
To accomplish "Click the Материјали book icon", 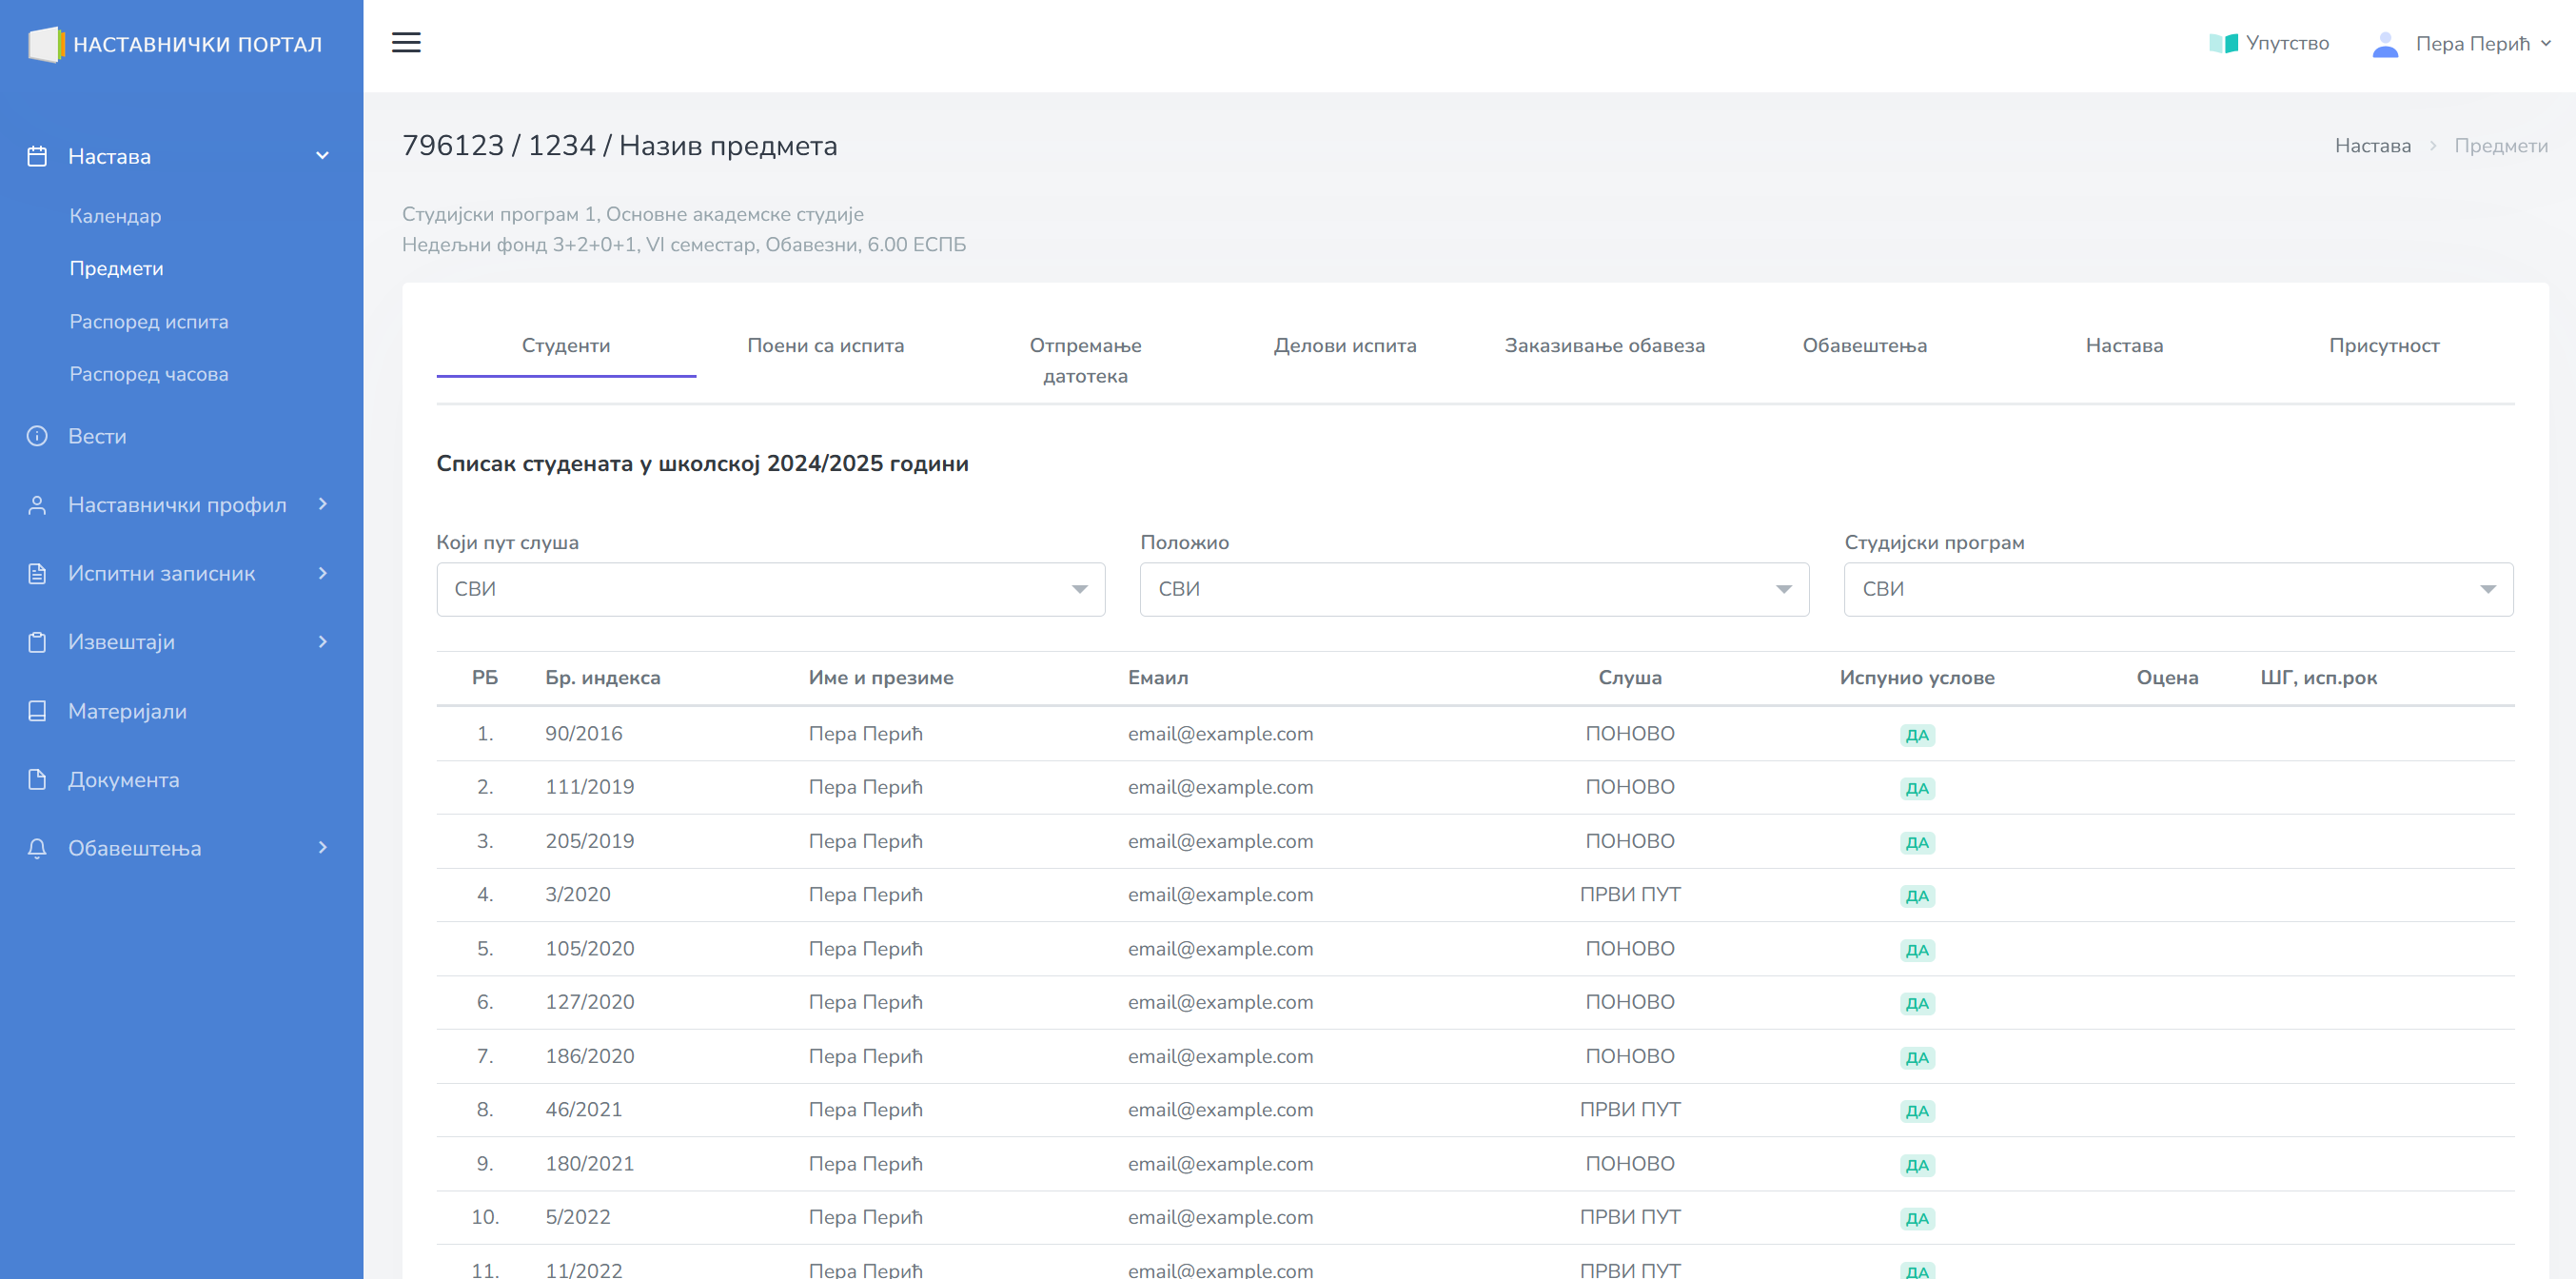I will pos(37,711).
